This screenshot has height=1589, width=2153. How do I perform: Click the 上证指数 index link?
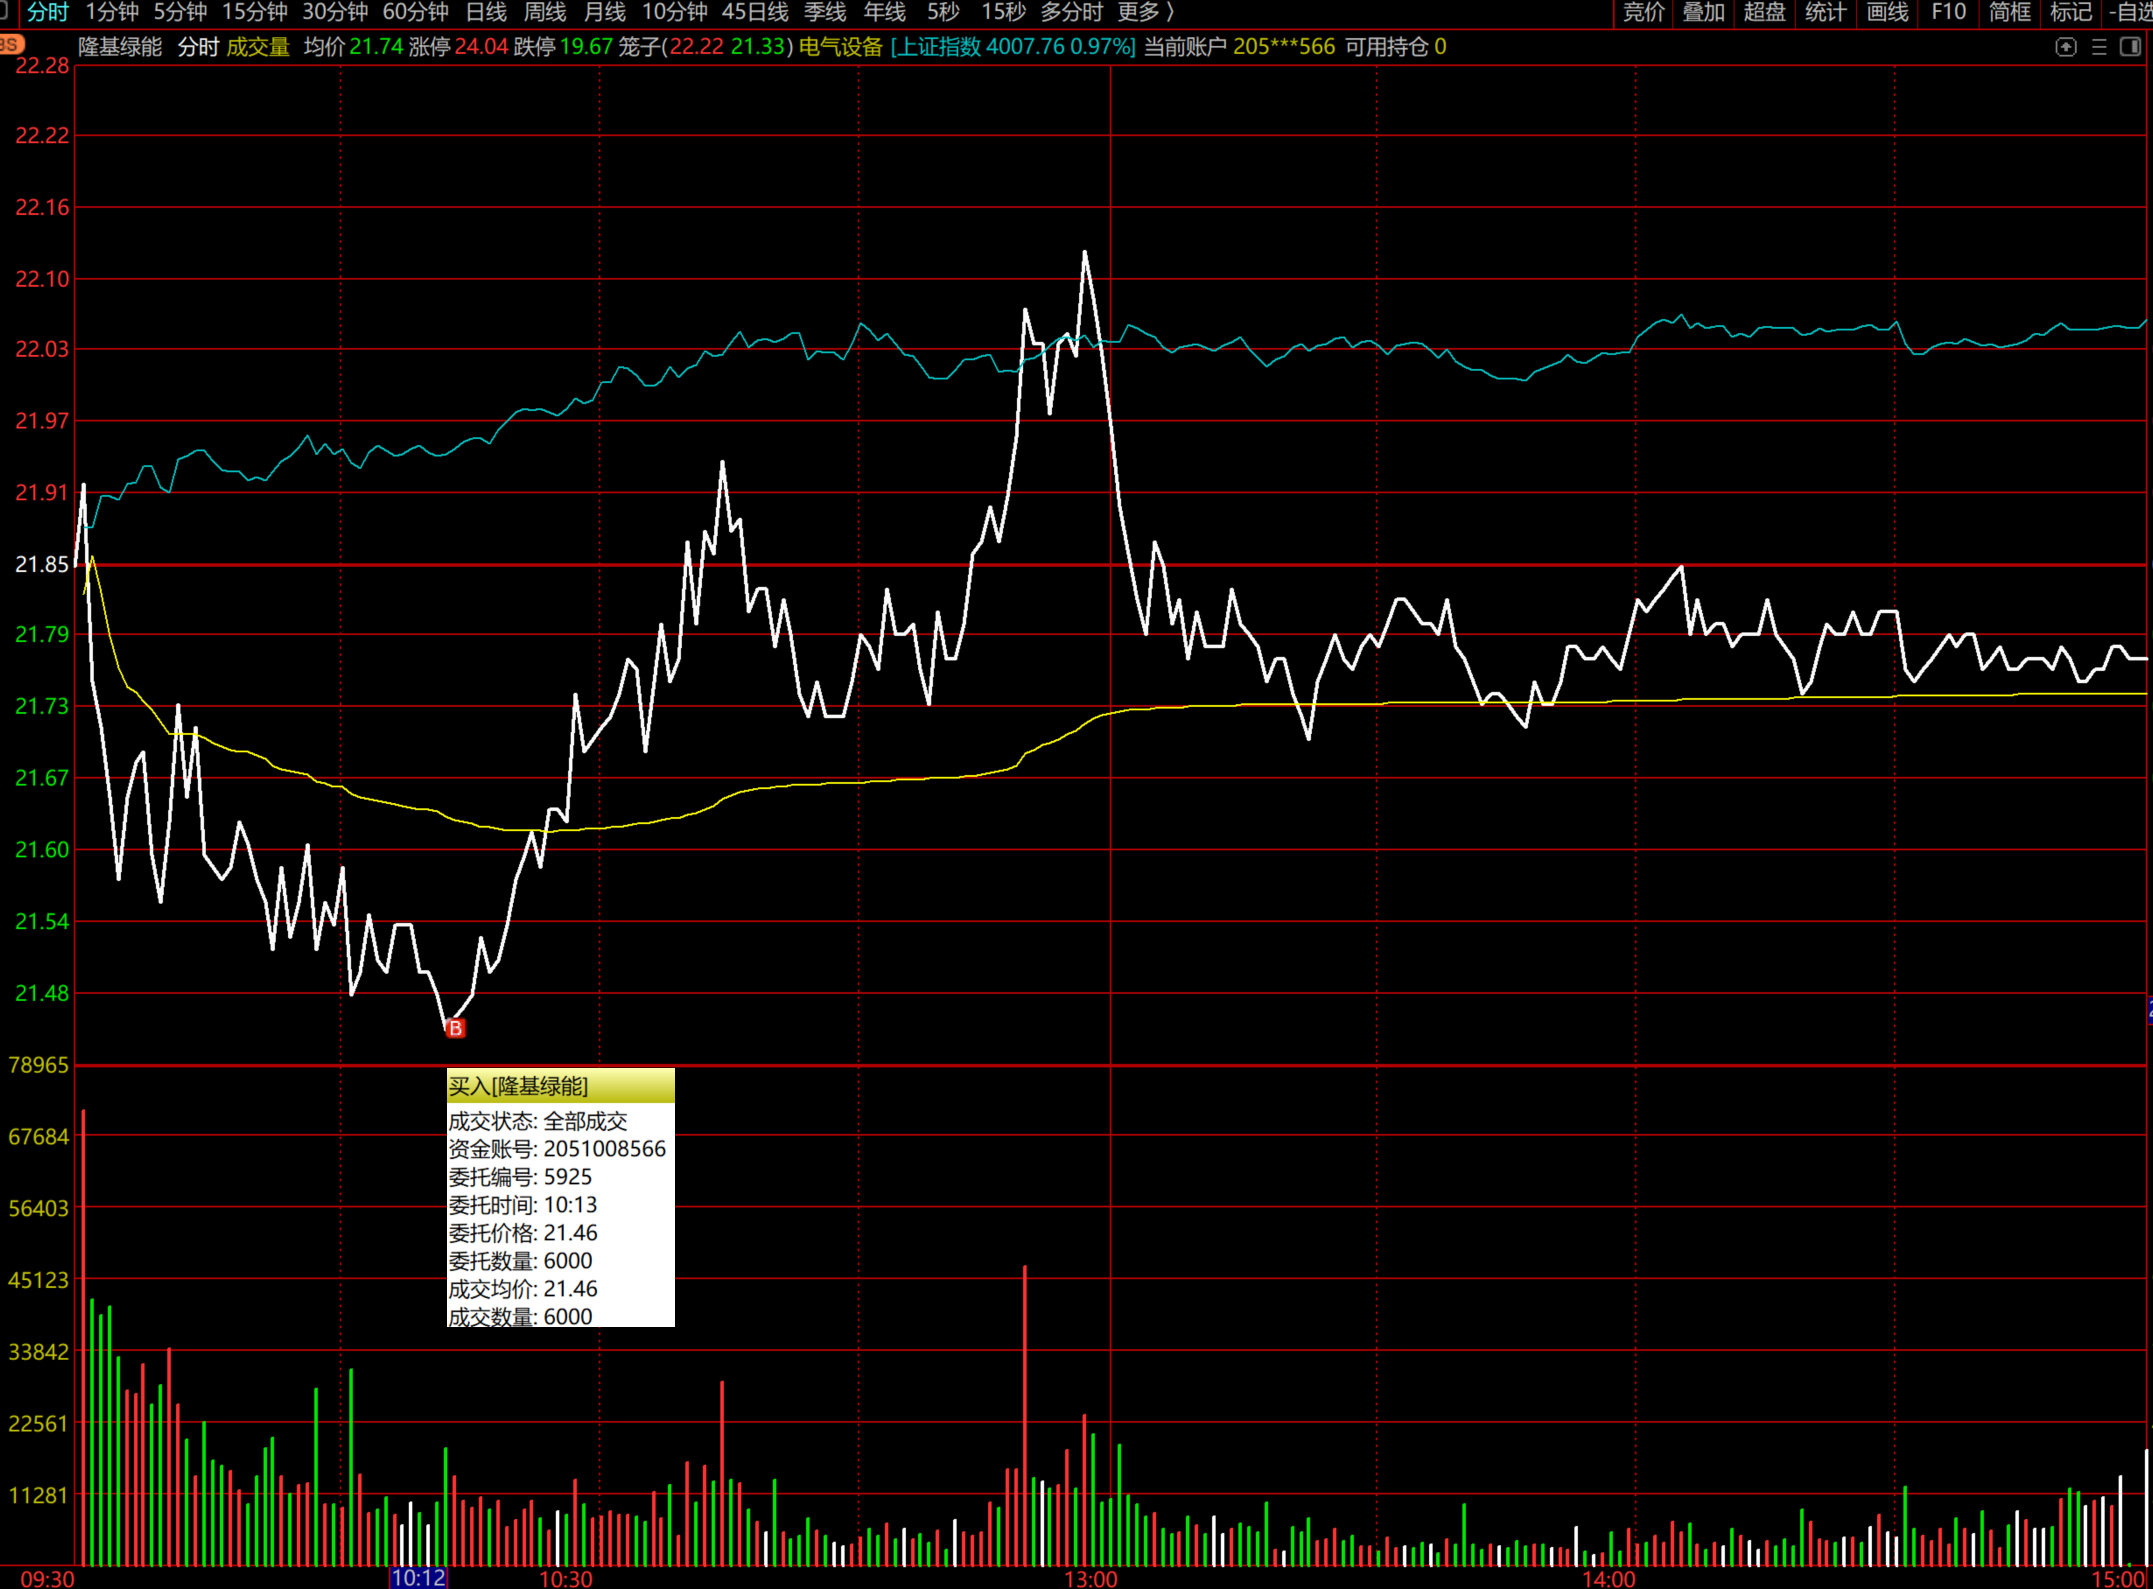pos(937,47)
